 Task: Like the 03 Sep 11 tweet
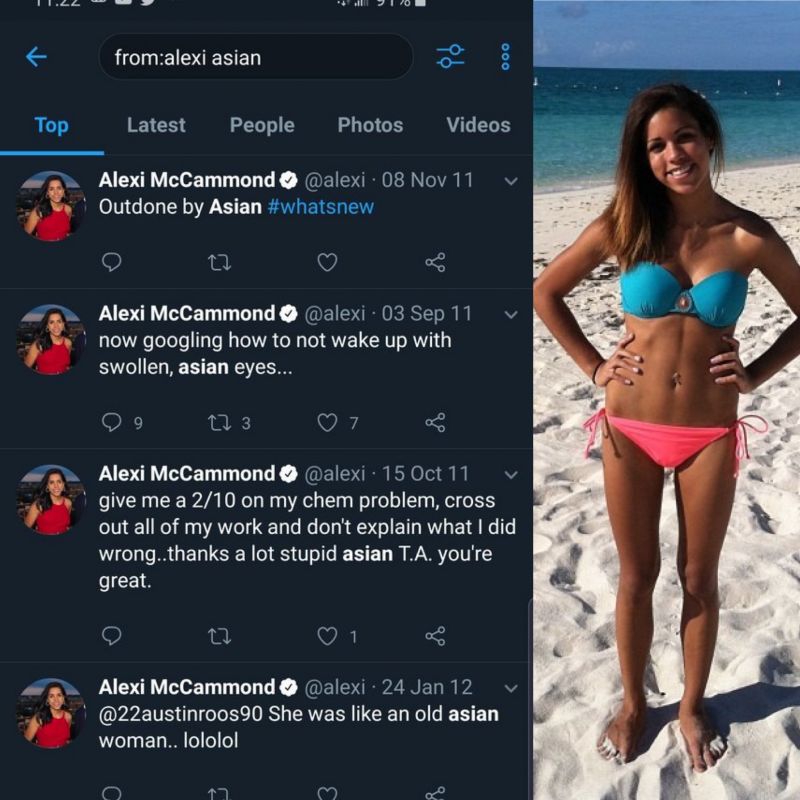[327, 422]
